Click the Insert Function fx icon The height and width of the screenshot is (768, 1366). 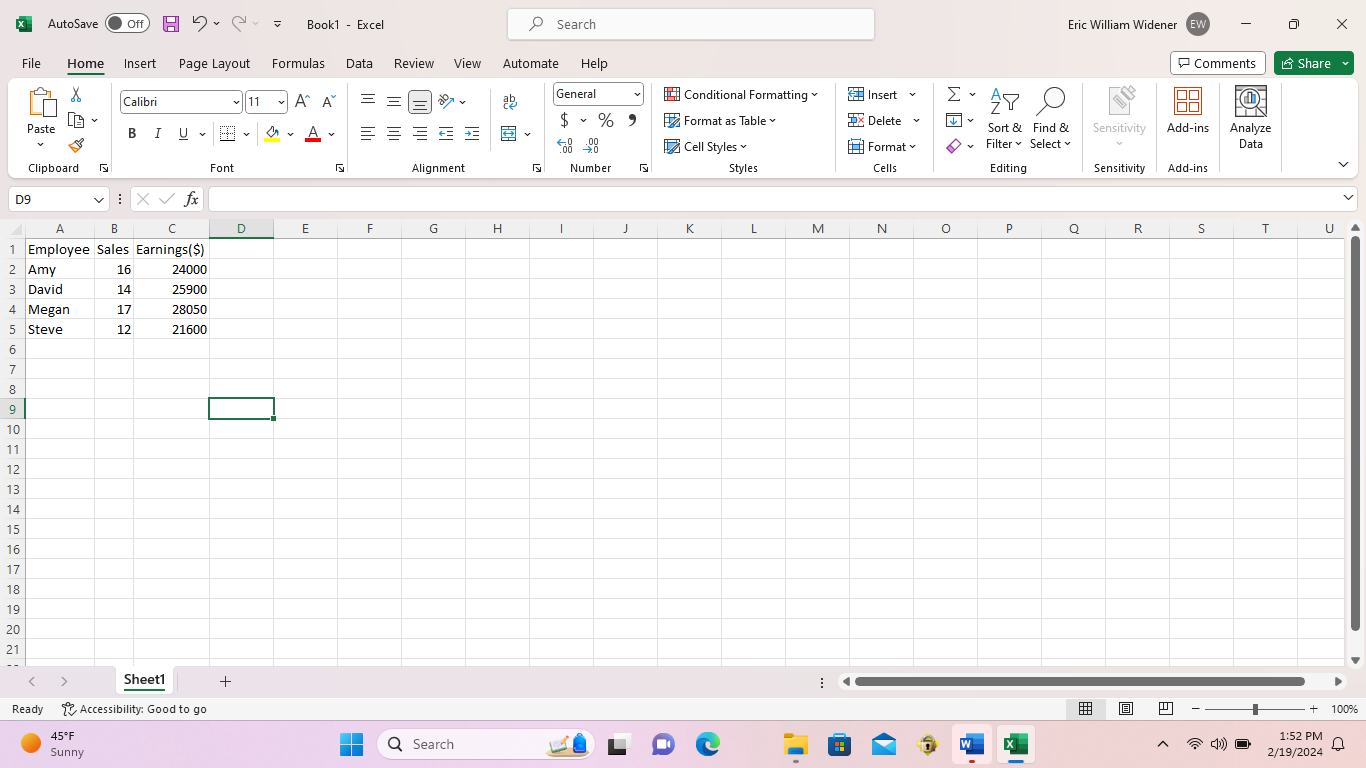pos(192,199)
